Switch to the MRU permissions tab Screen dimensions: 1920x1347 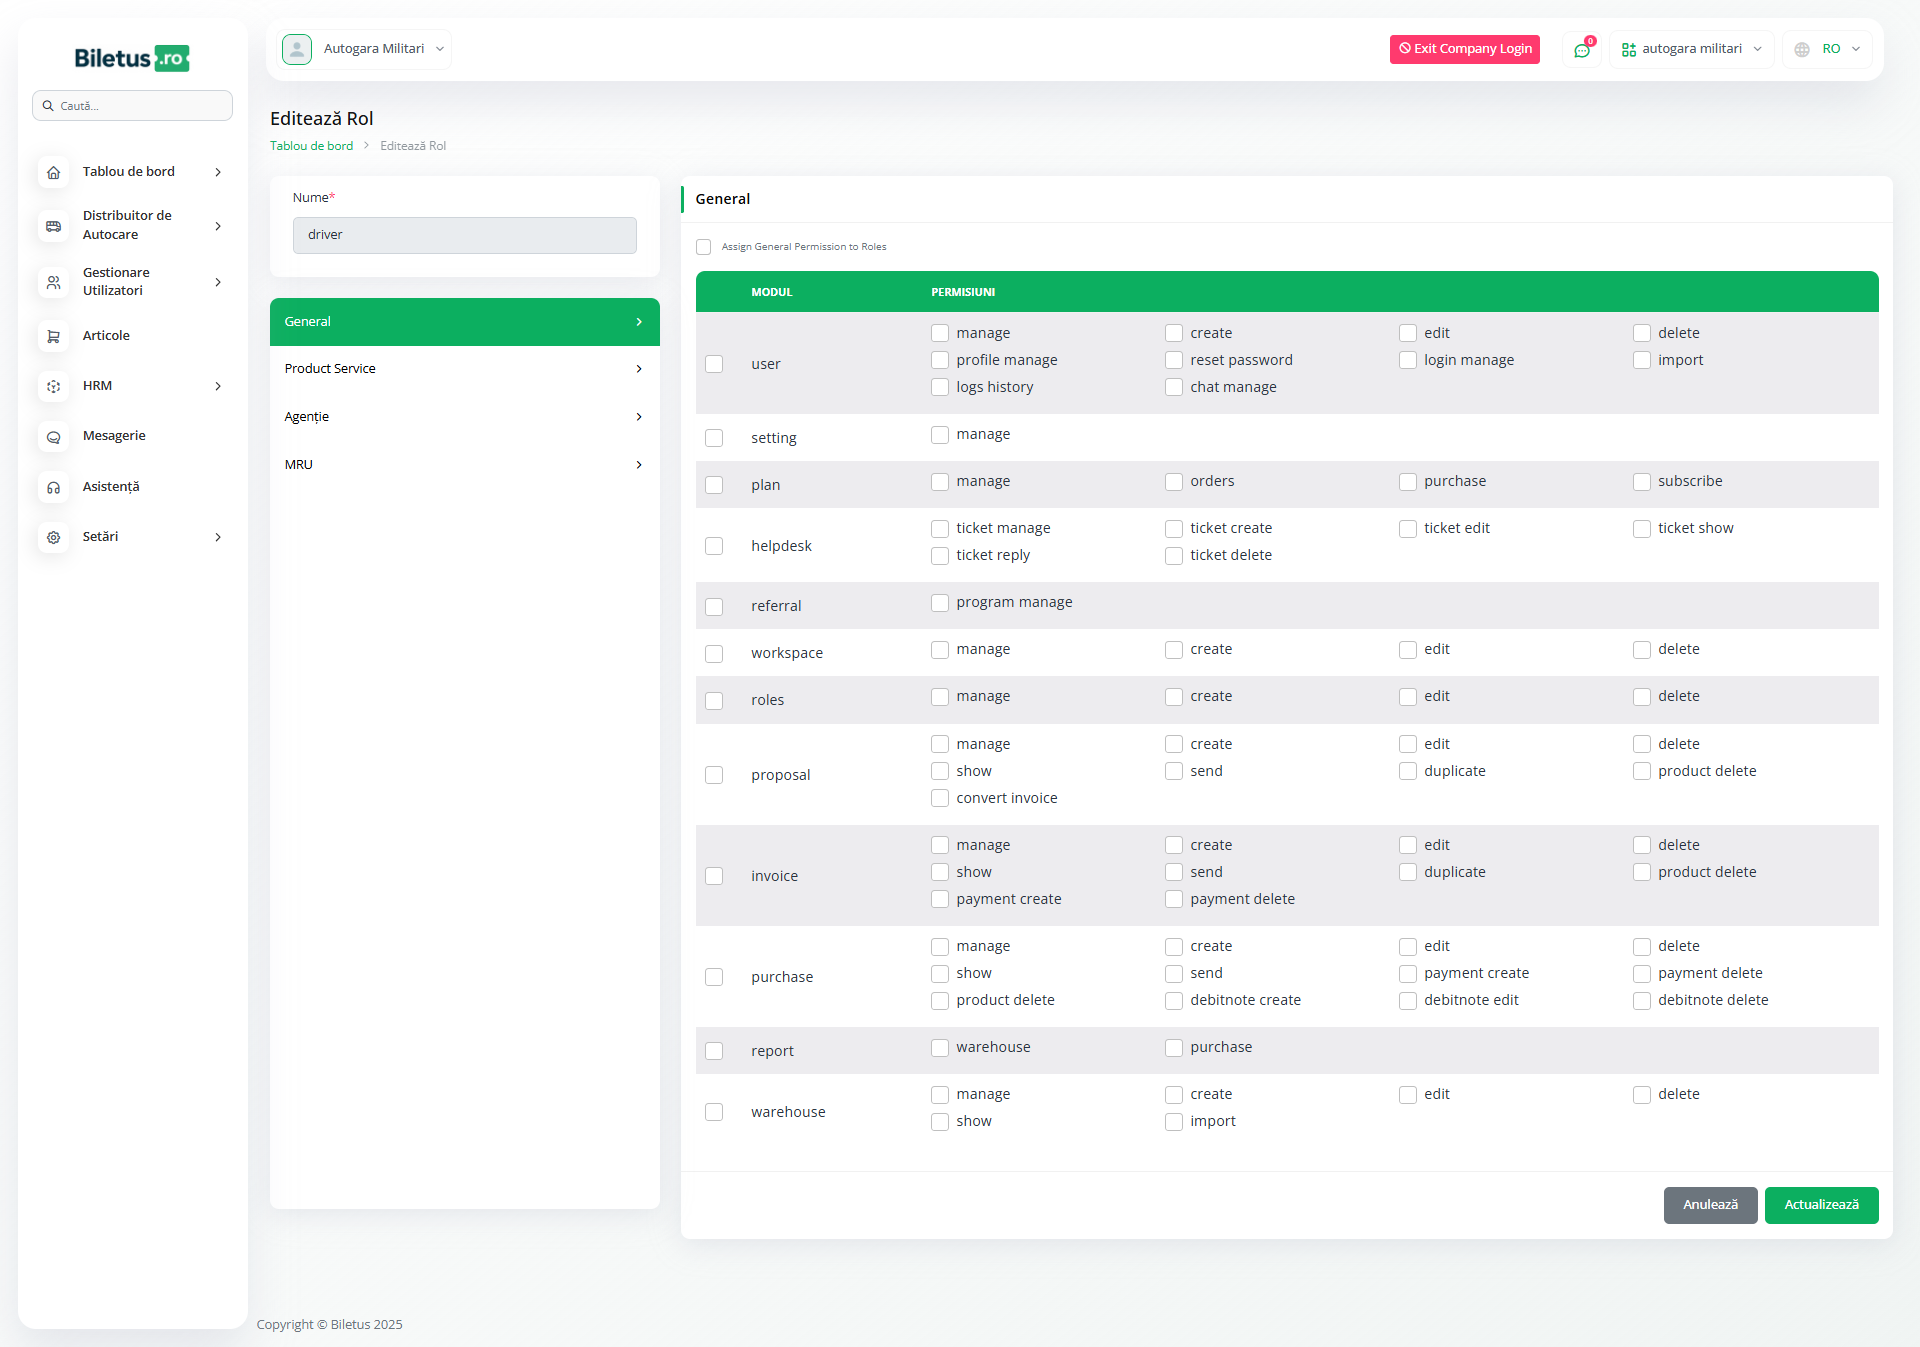(x=464, y=465)
